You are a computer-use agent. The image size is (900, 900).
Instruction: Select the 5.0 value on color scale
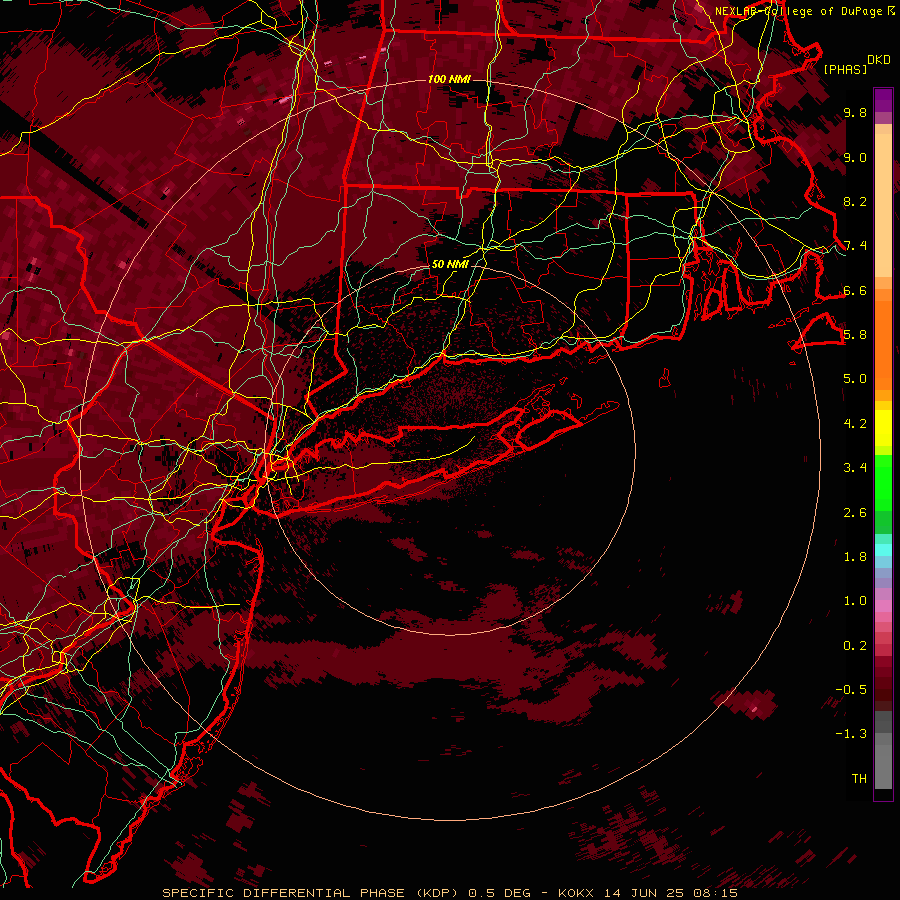[855, 379]
